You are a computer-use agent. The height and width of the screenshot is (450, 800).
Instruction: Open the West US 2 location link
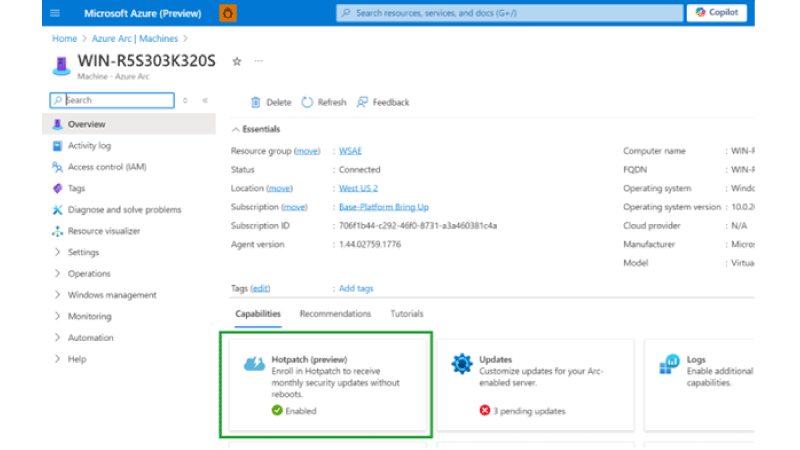tap(358, 188)
